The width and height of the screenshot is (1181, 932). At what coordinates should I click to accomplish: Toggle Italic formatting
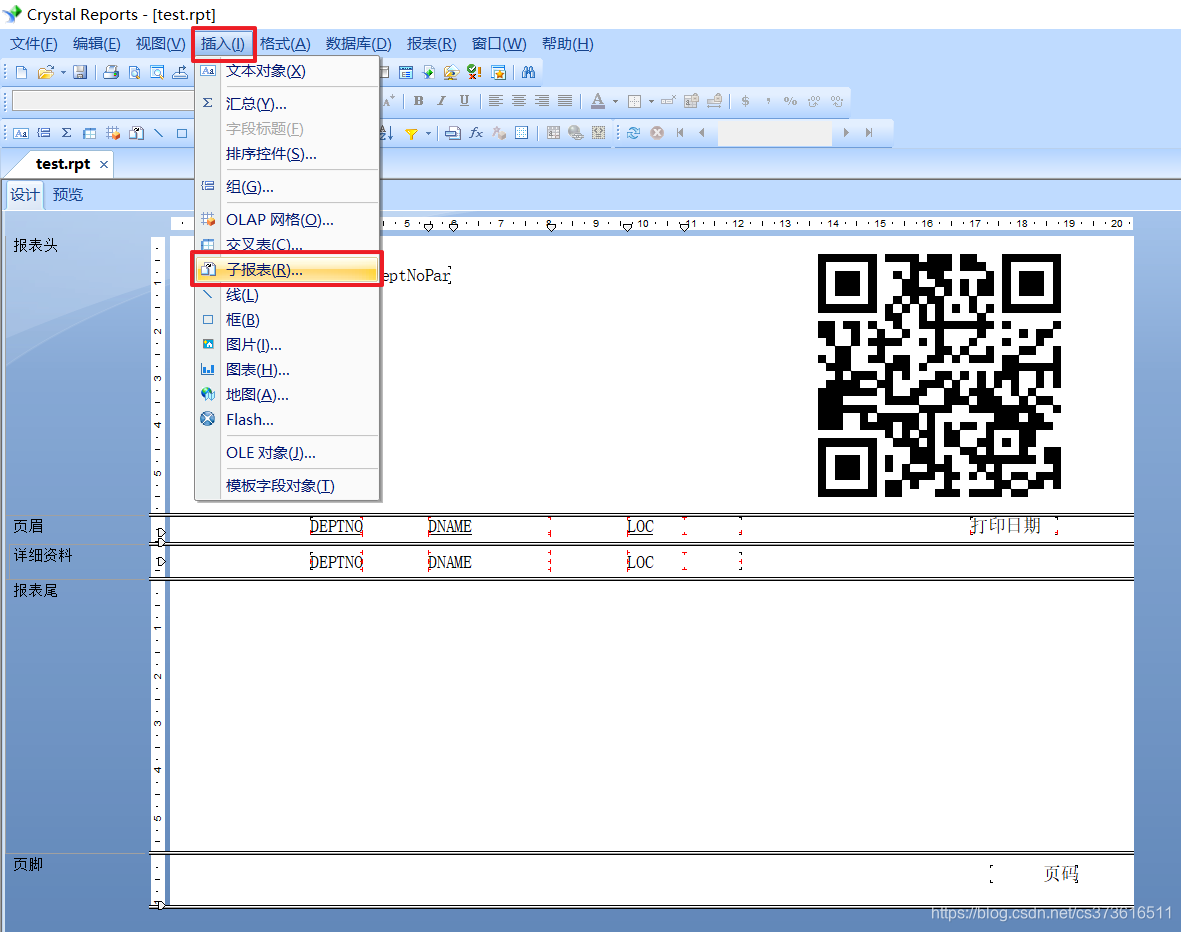[441, 101]
